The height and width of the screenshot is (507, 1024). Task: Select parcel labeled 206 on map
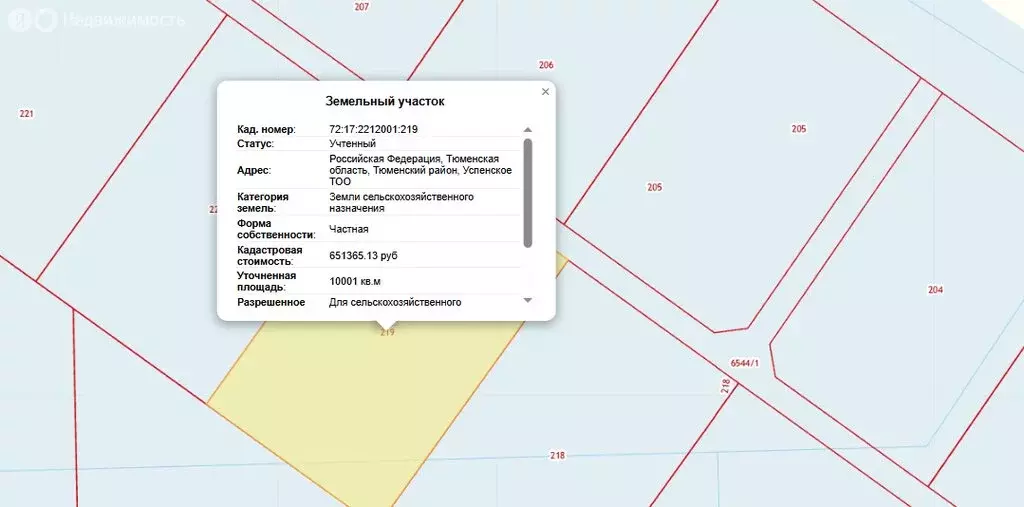pyautogui.click(x=545, y=65)
